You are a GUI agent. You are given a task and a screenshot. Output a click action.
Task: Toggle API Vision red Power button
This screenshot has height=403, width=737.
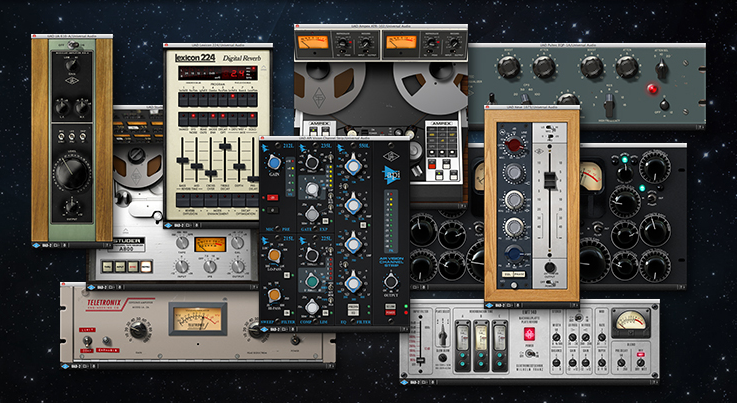pos(390,312)
